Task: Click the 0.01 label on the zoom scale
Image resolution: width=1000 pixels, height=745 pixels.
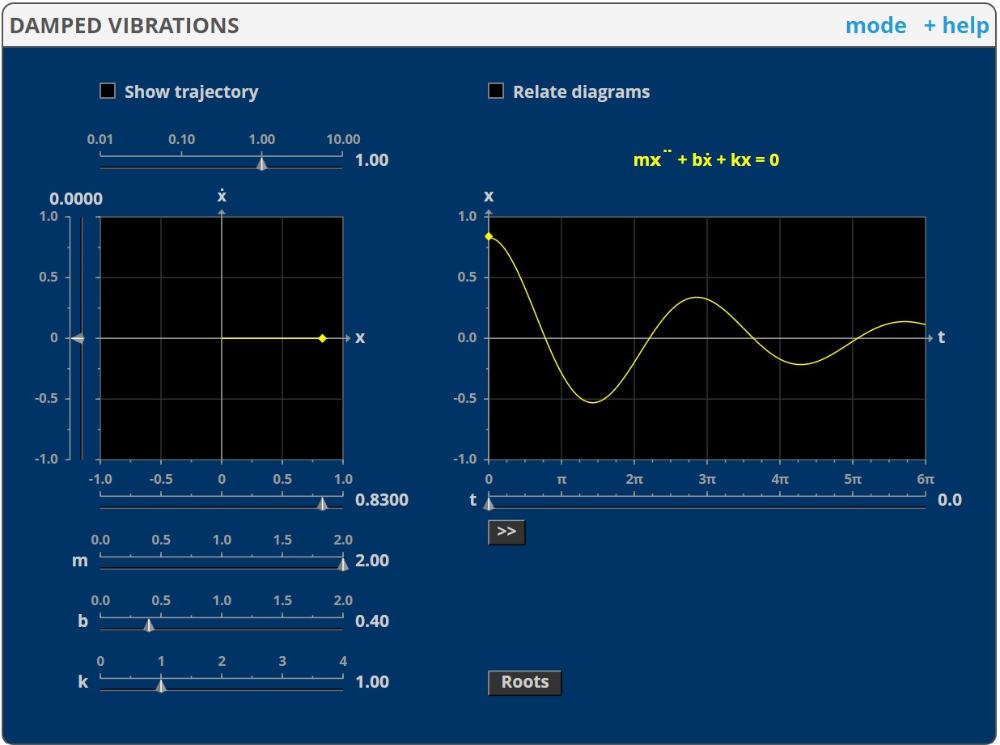Action: (100, 139)
